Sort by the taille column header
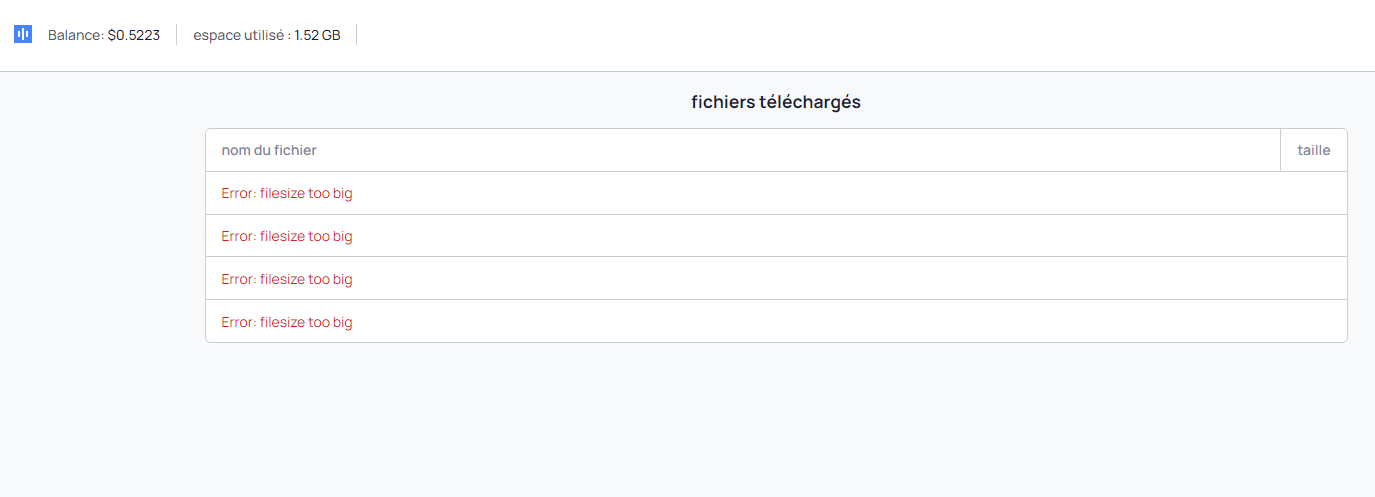The height and width of the screenshot is (497, 1375). [1314, 150]
